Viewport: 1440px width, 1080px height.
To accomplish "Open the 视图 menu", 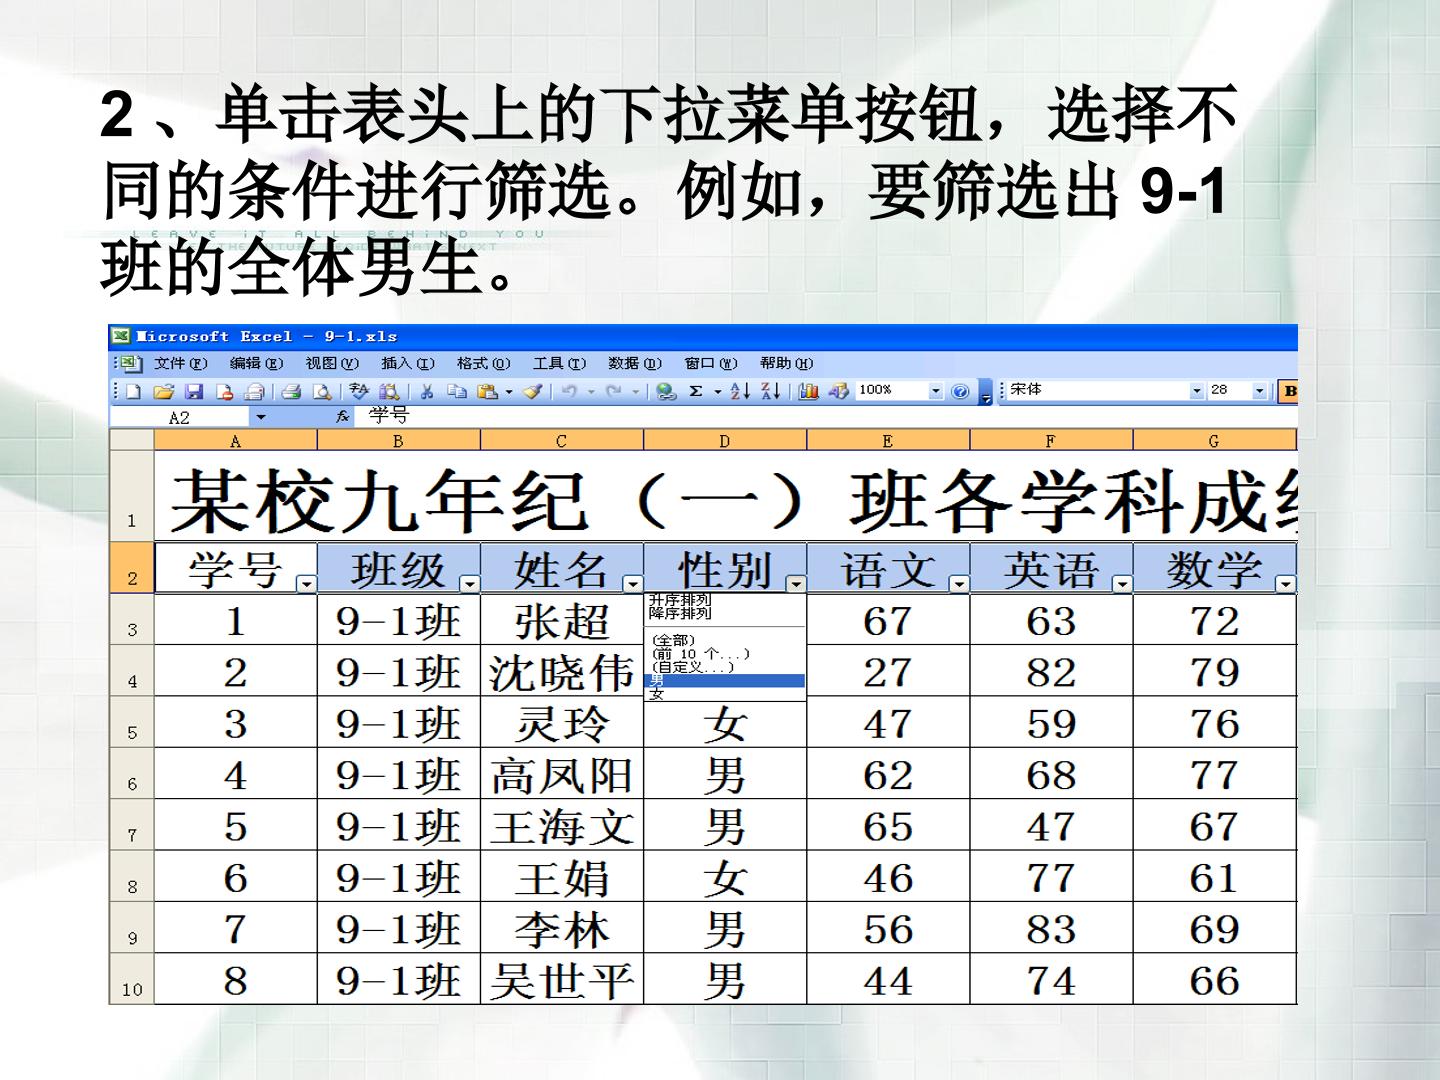I will (x=332, y=363).
